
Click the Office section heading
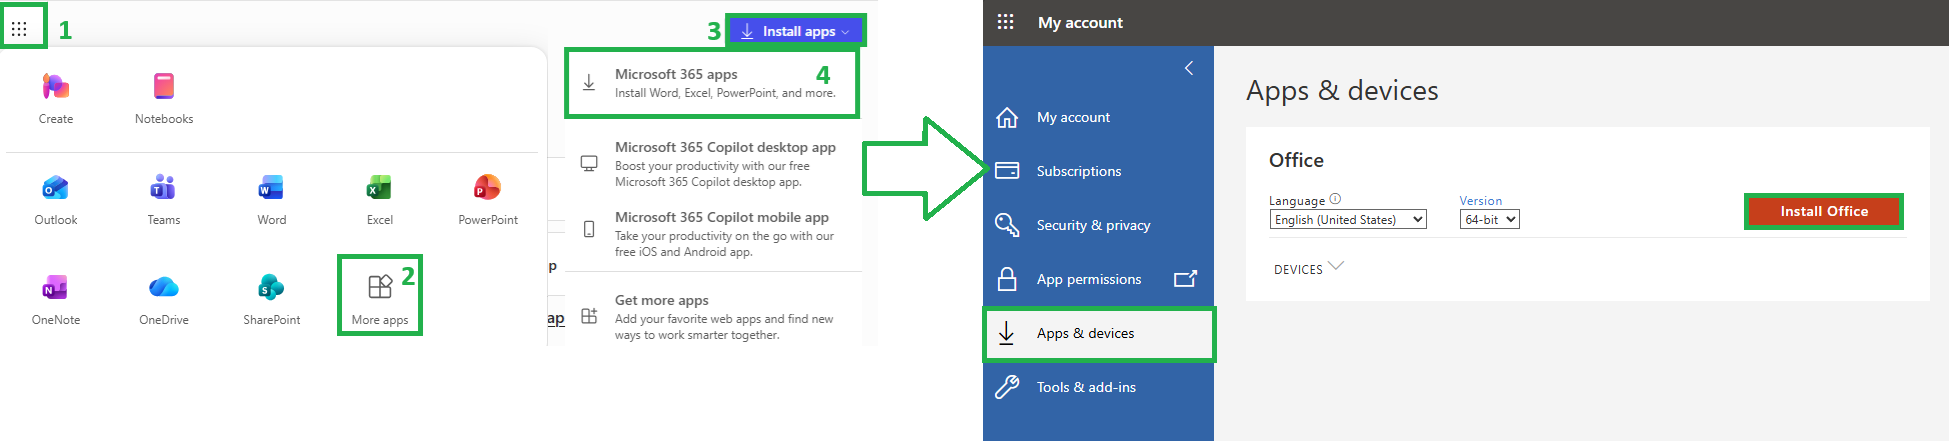click(1296, 160)
